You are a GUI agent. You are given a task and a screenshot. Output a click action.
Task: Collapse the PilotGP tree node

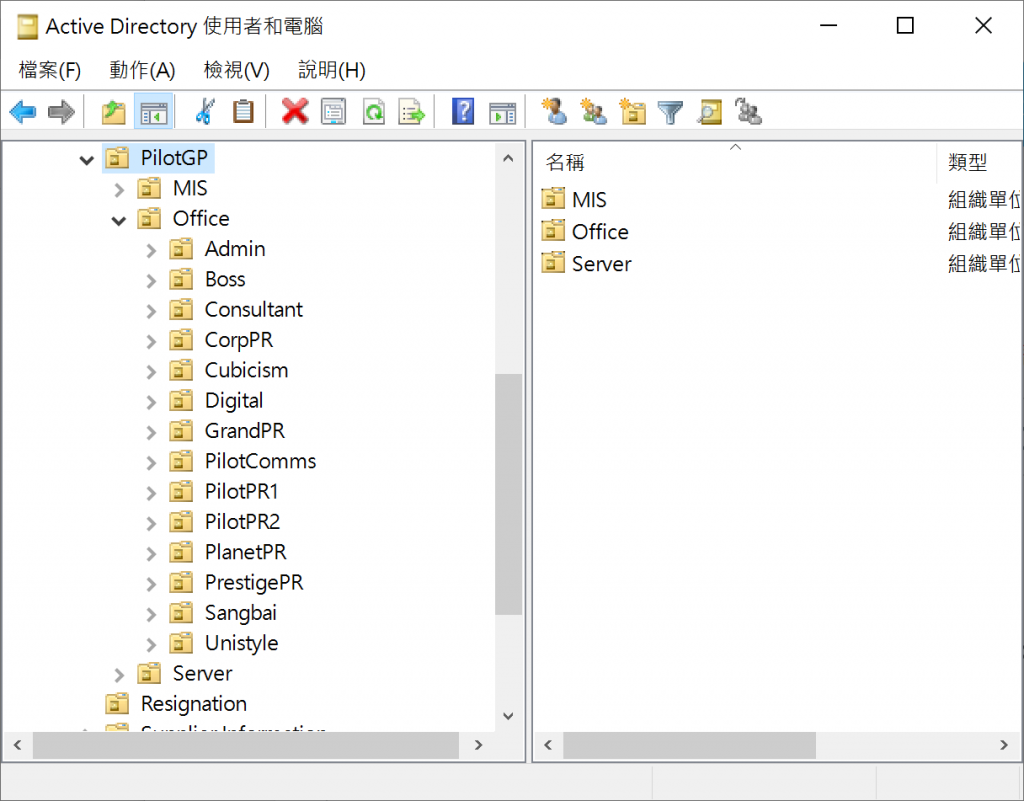tap(86, 159)
